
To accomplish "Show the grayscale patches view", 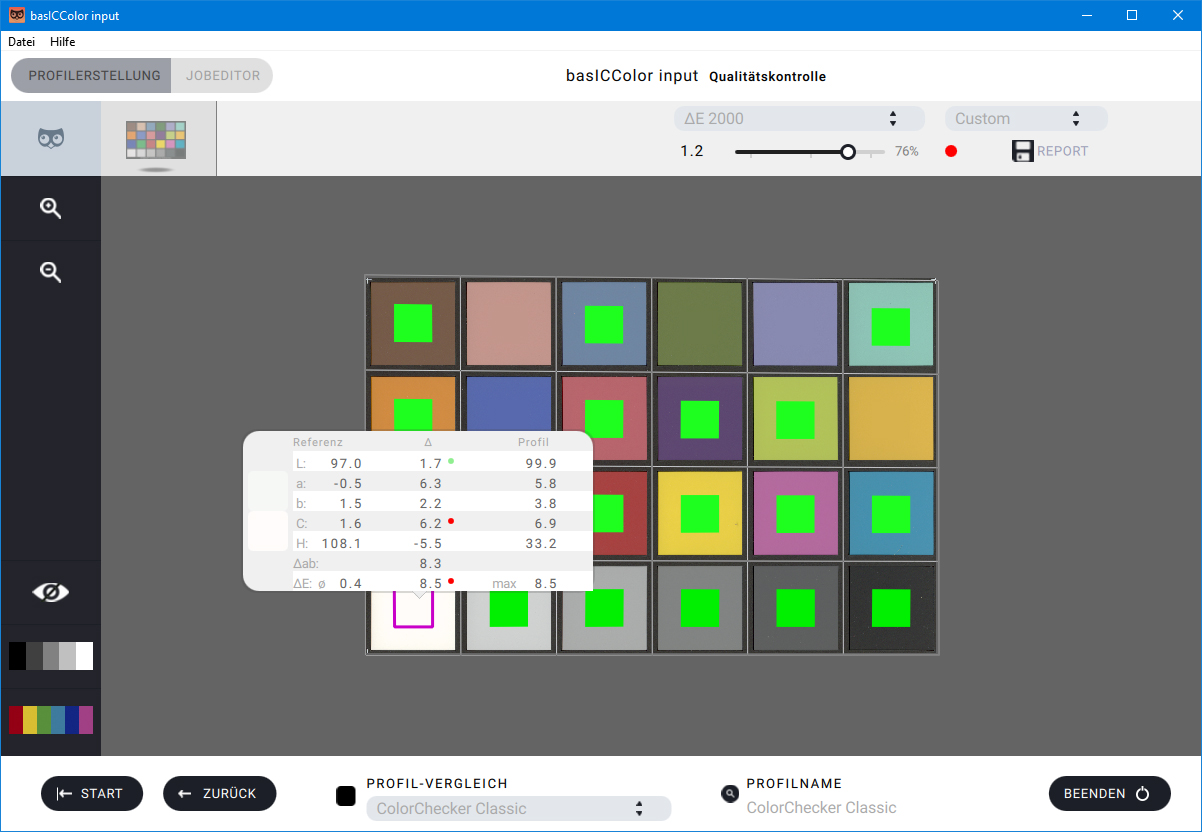I will coord(51,656).
